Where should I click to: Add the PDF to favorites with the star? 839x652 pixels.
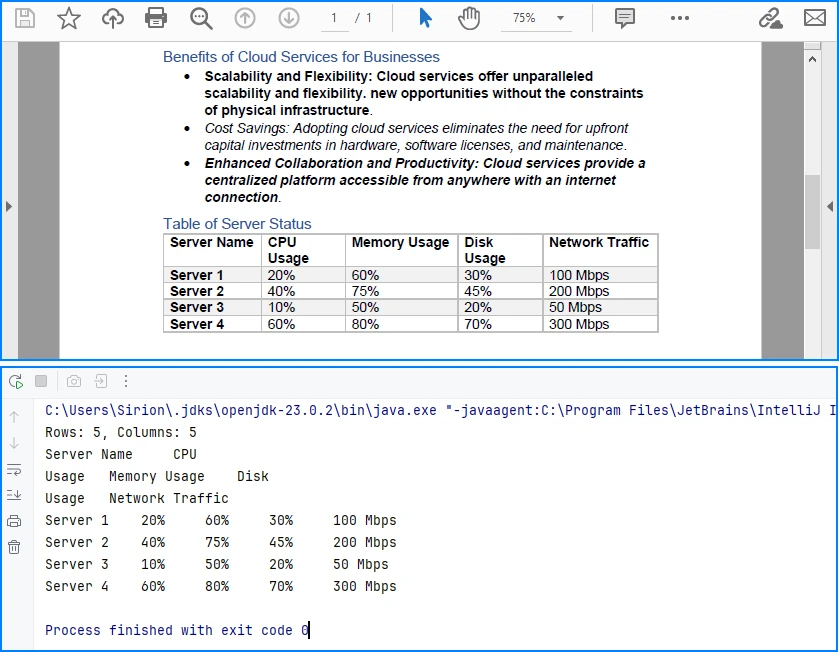coord(68,17)
